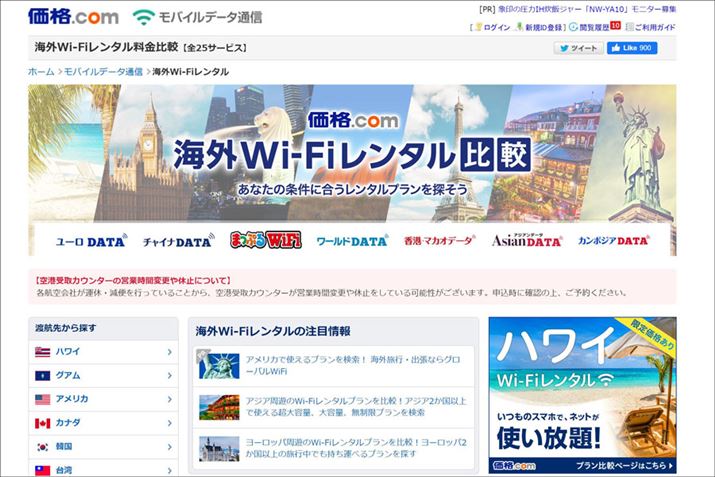Click the Facebook Like 900 button
This screenshot has width=715, height=477.
tap(632, 48)
